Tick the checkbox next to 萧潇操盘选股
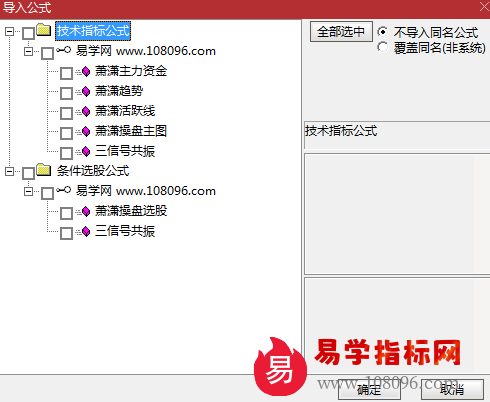 tap(66, 213)
